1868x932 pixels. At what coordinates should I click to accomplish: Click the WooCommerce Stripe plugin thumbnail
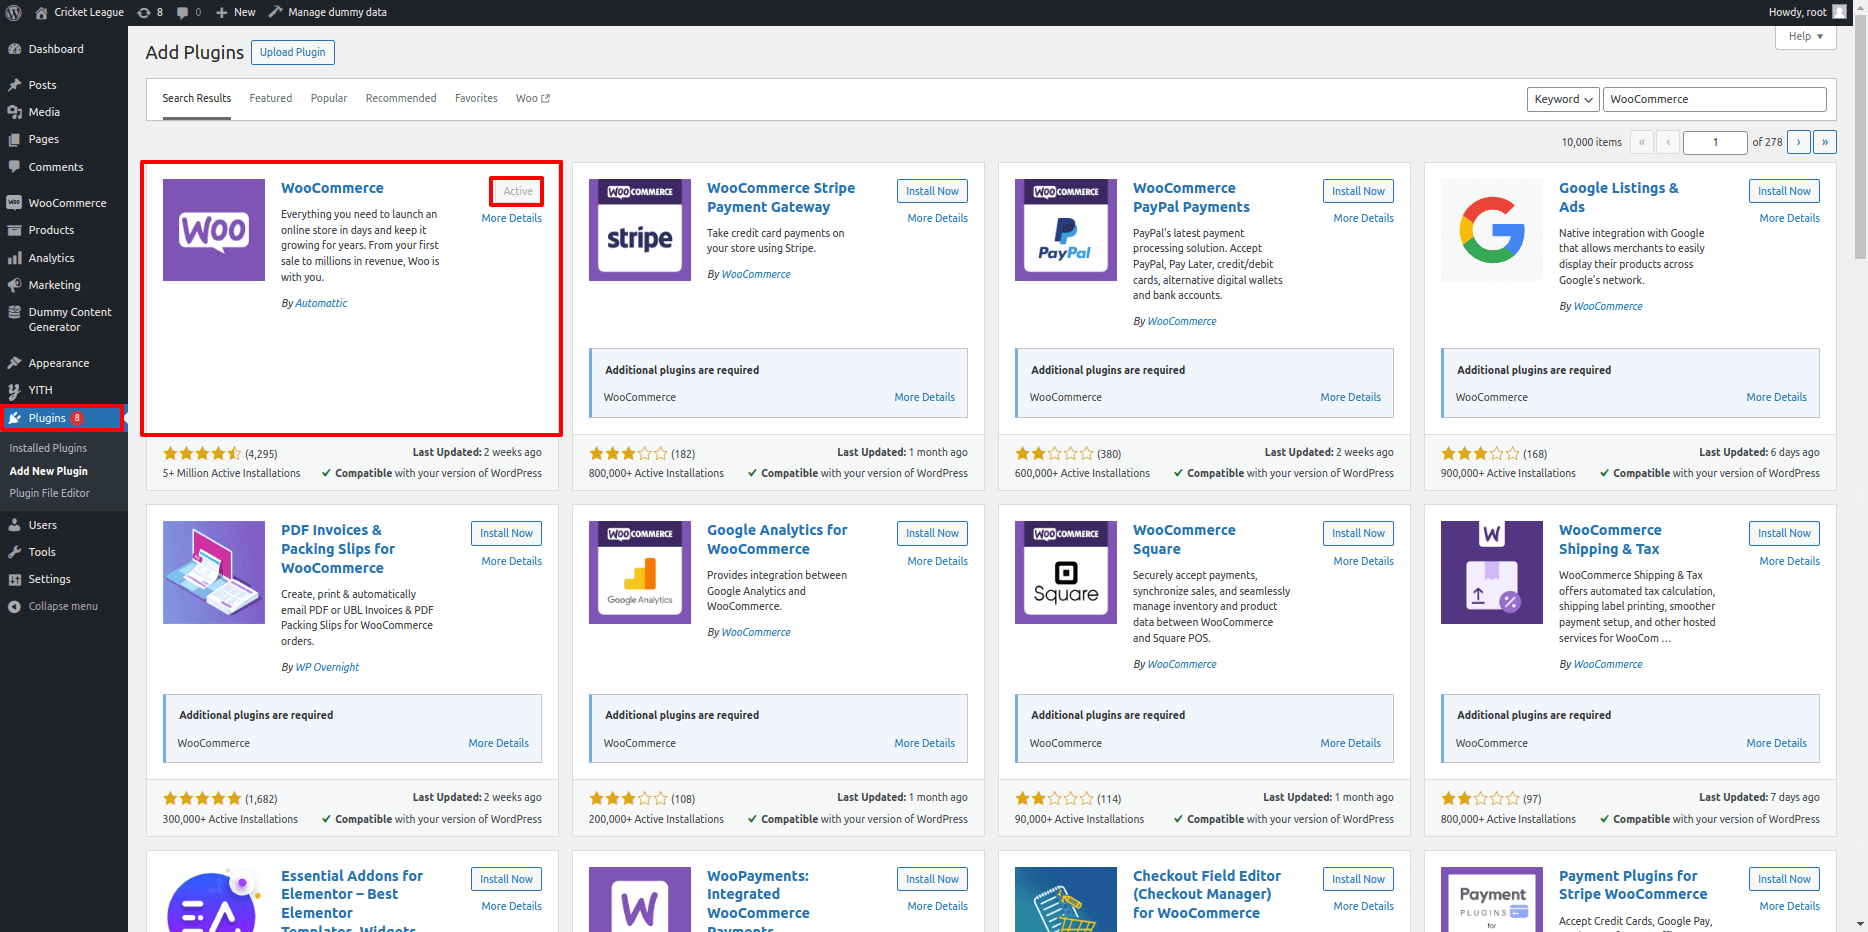pyautogui.click(x=640, y=230)
